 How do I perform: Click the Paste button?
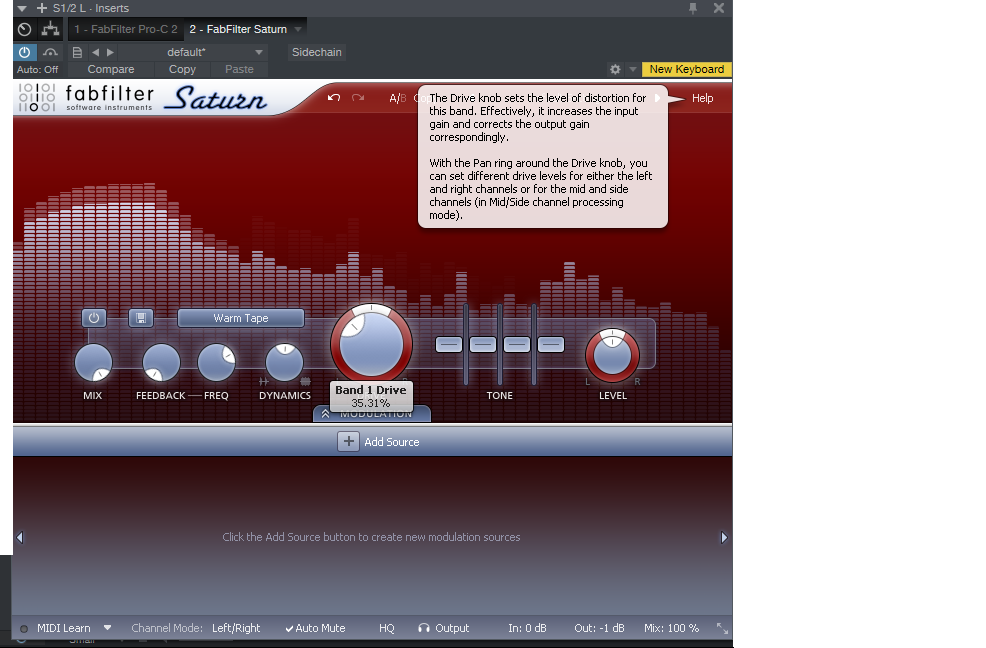239,69
